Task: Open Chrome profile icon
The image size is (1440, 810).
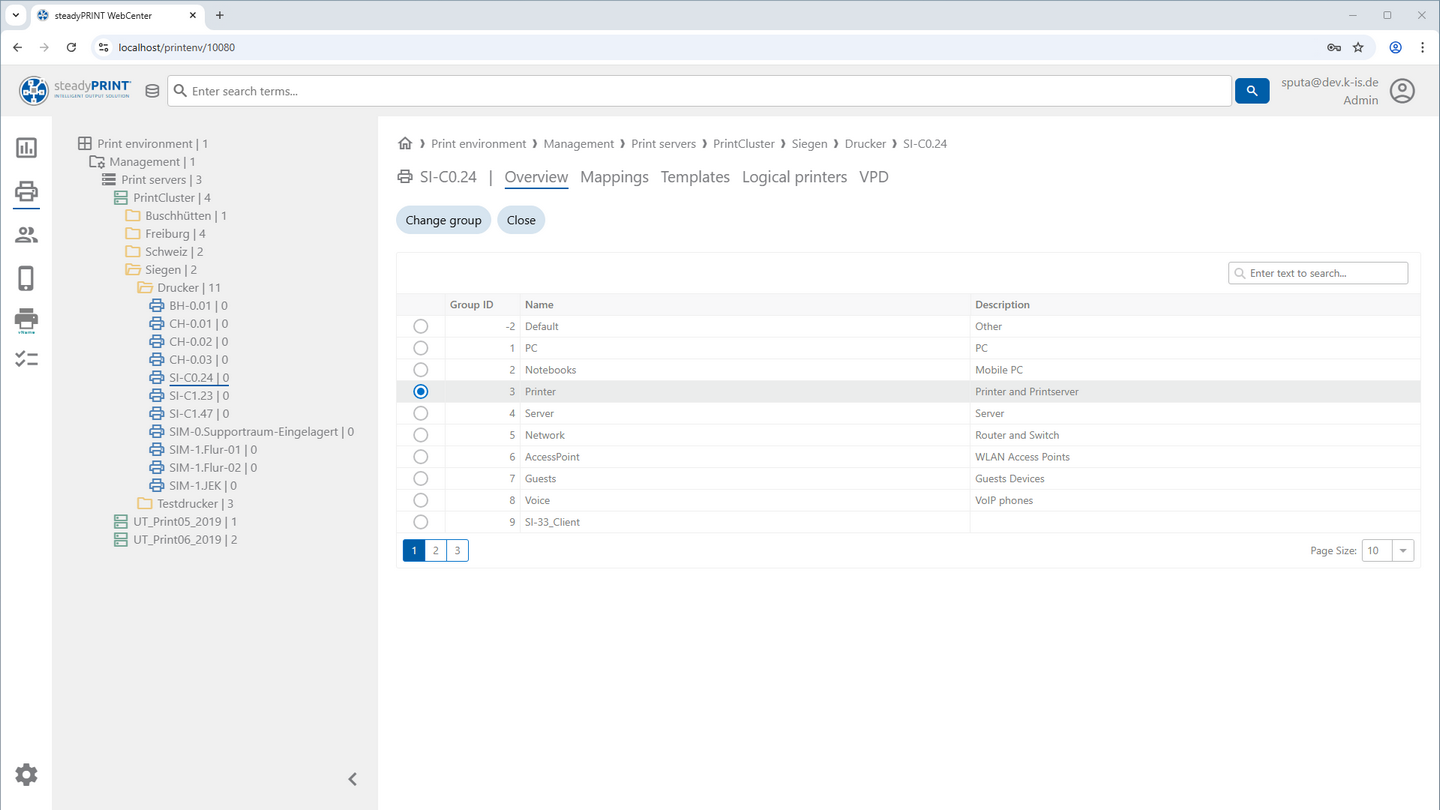Action: click(x=1396, y=47)
